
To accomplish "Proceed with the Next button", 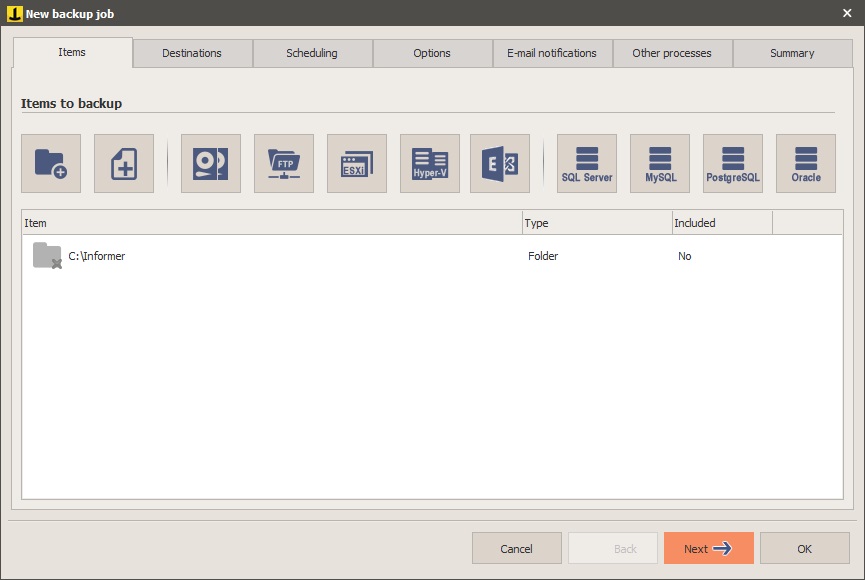I will tap(708, 548).
